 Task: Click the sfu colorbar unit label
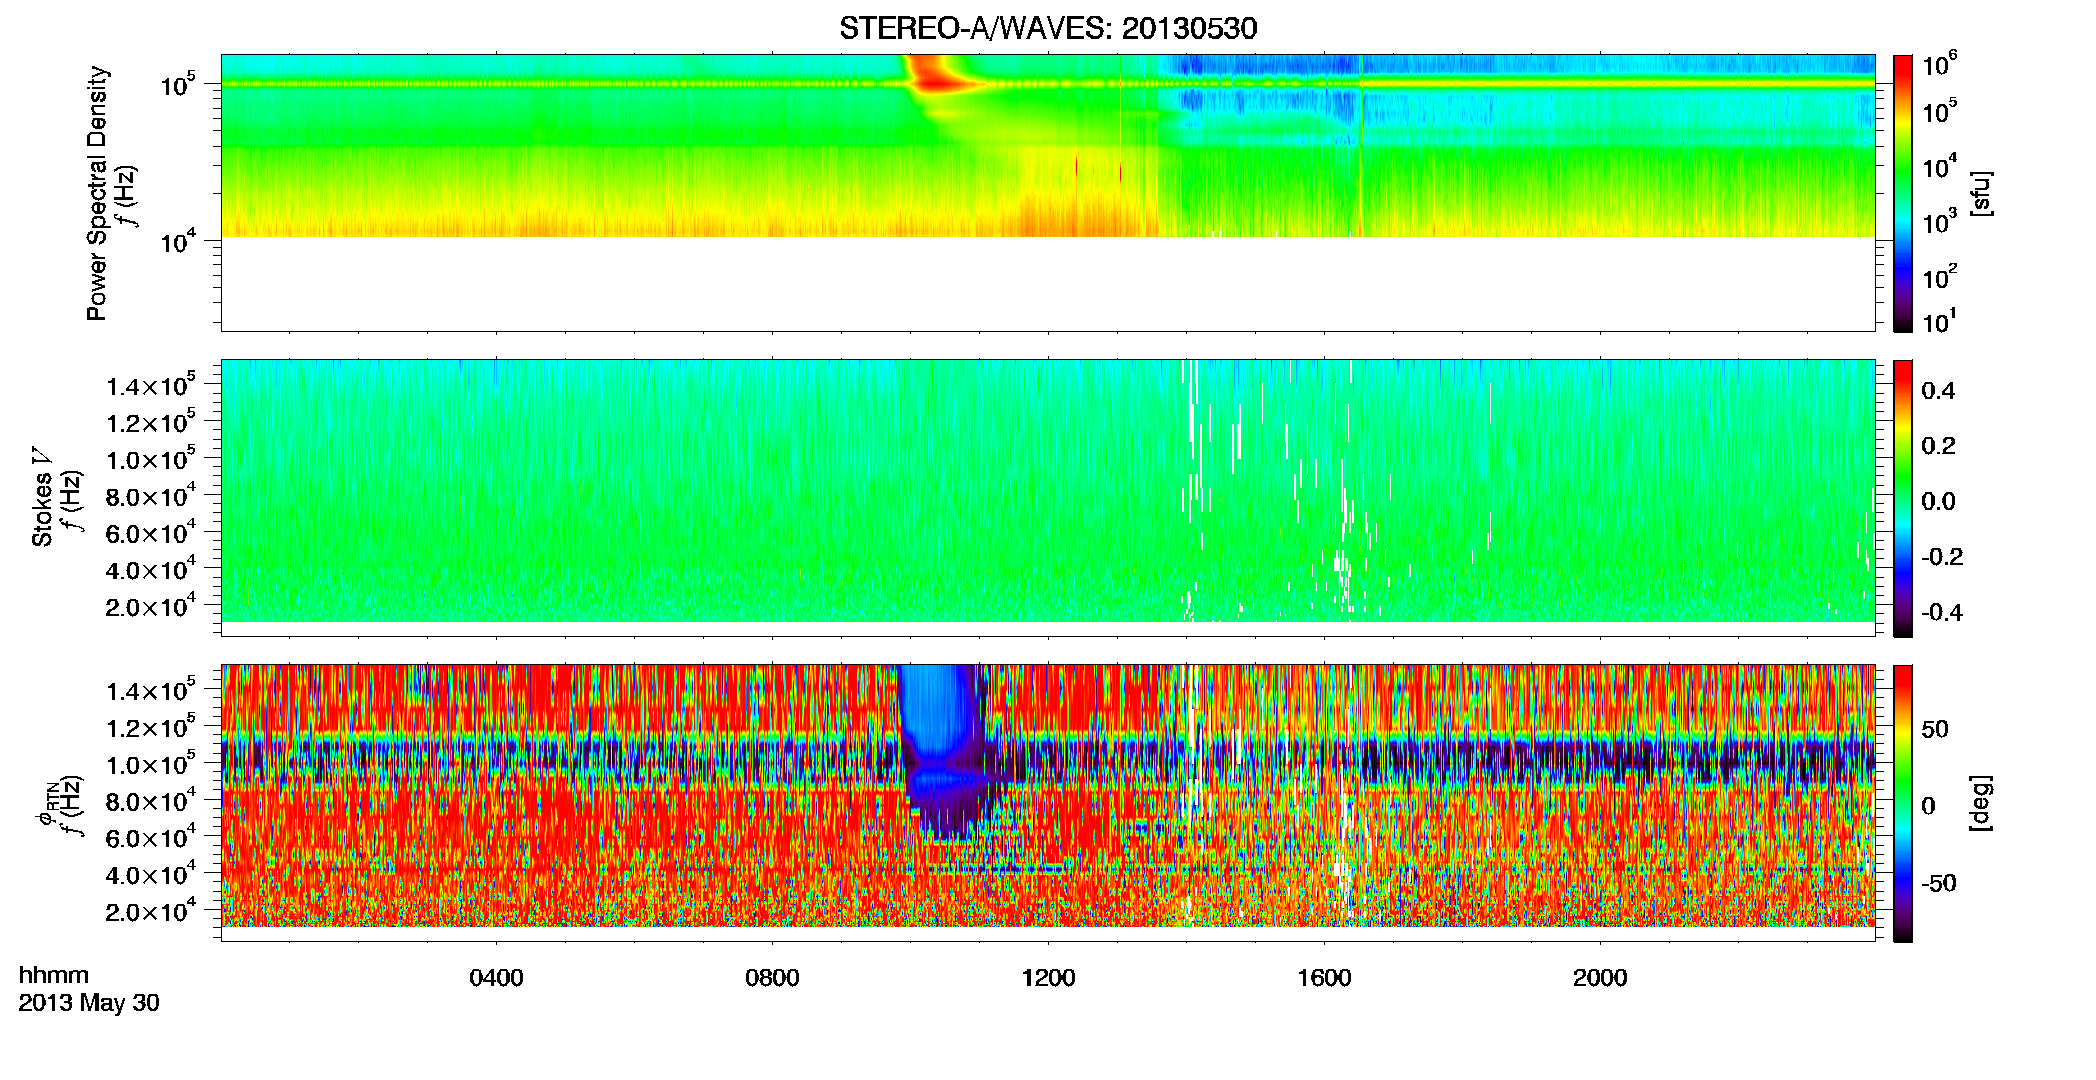[1981, 194]
